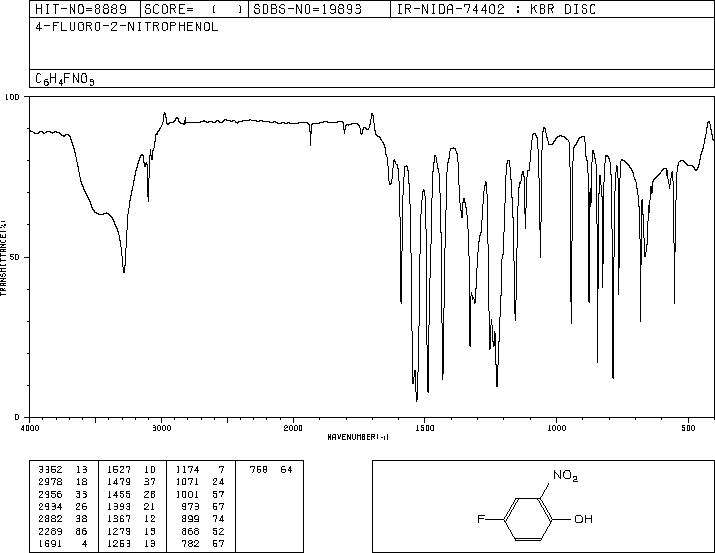The image size is (715, 553).
Task: Click intensity value 64 beside 768
Action: (x=286, y=470)
